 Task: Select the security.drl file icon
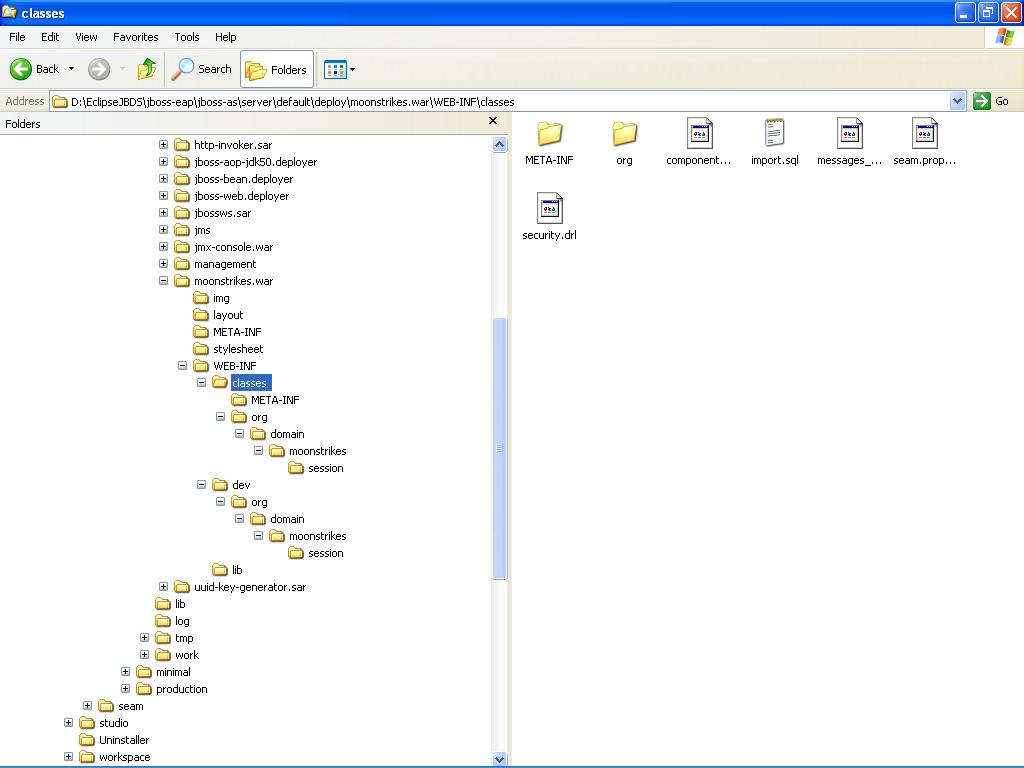point(550,208)
